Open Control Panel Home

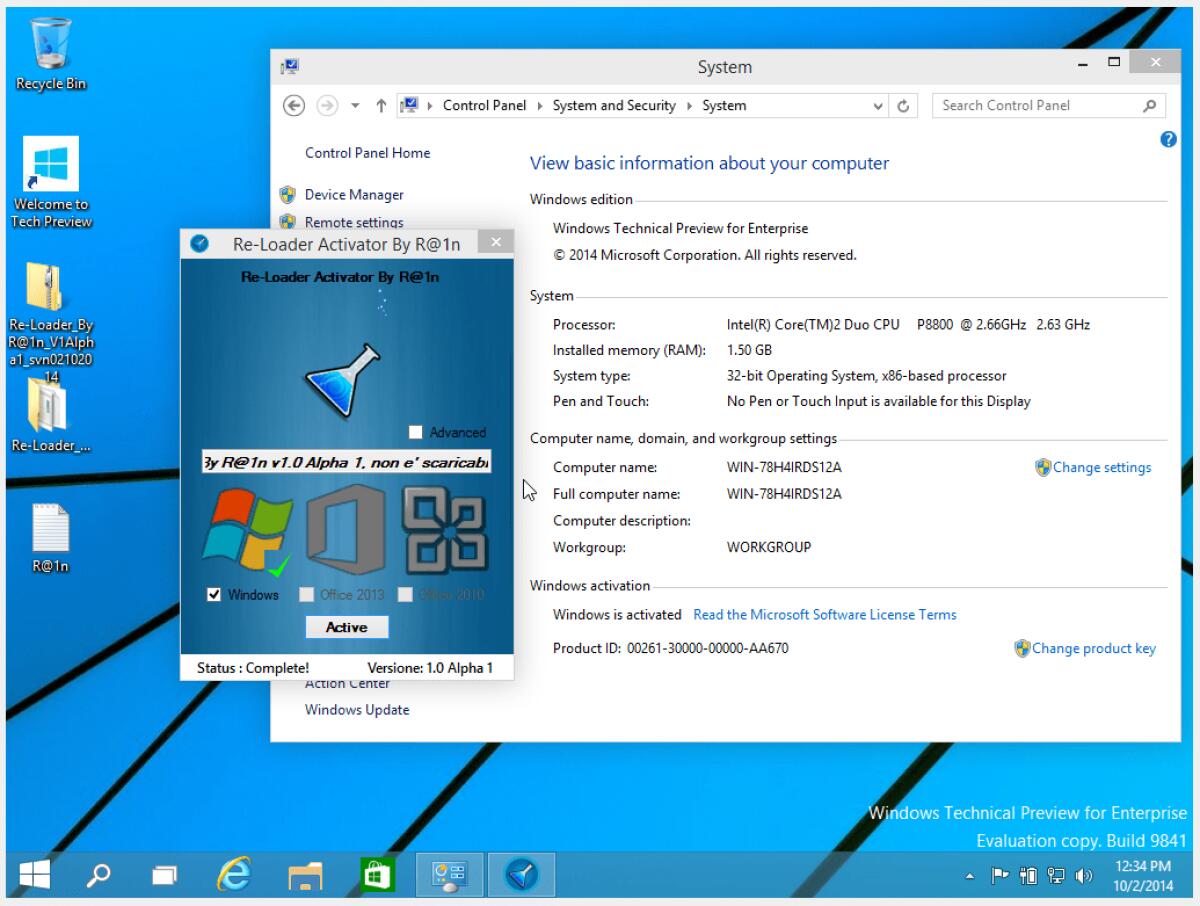(x=367, y=153)
